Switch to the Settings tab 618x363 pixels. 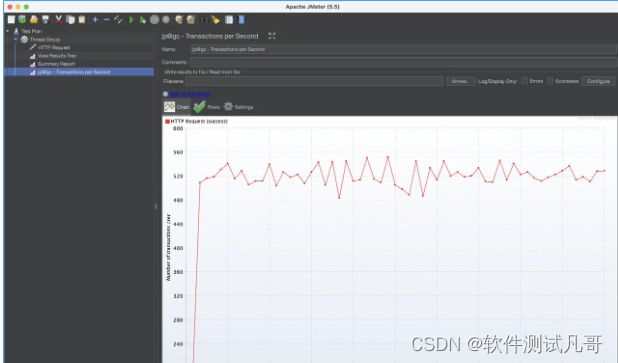238,107
